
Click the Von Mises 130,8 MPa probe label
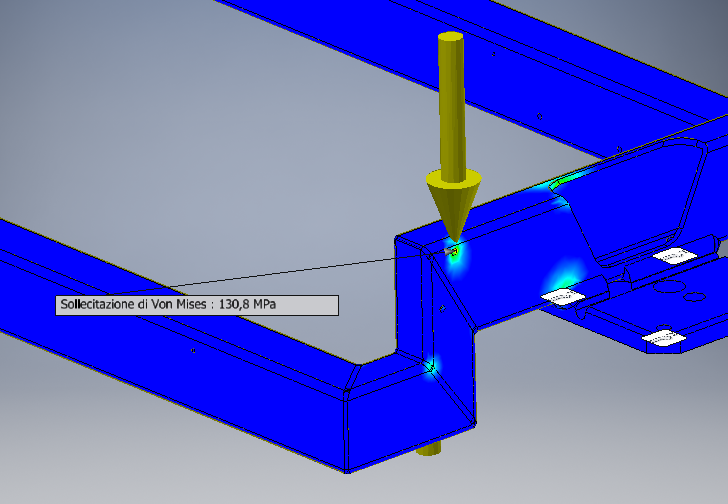197,305
